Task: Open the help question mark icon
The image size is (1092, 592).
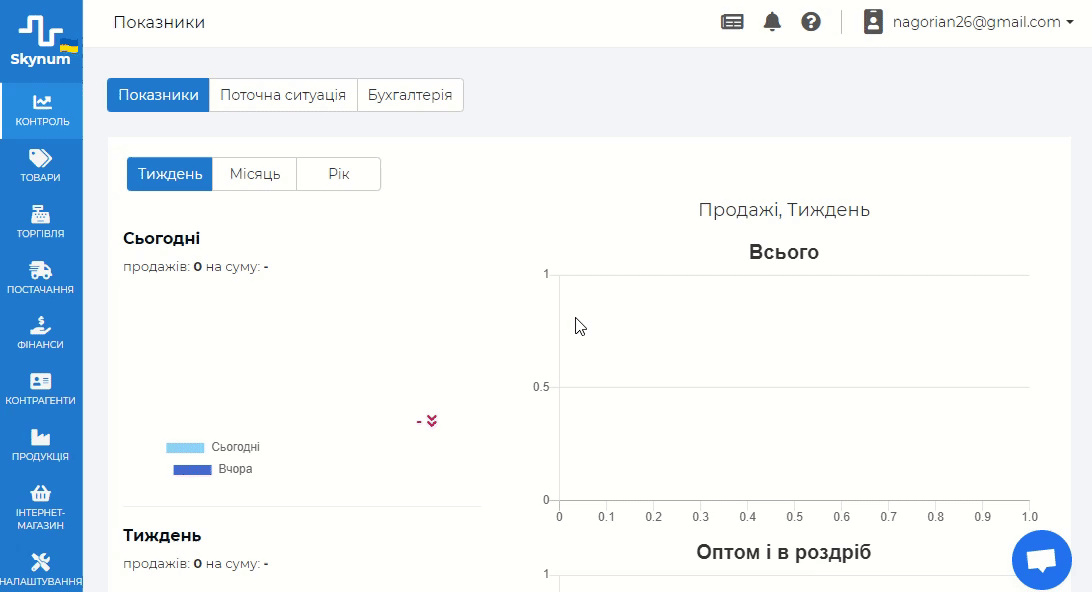Action: [811, 22]
